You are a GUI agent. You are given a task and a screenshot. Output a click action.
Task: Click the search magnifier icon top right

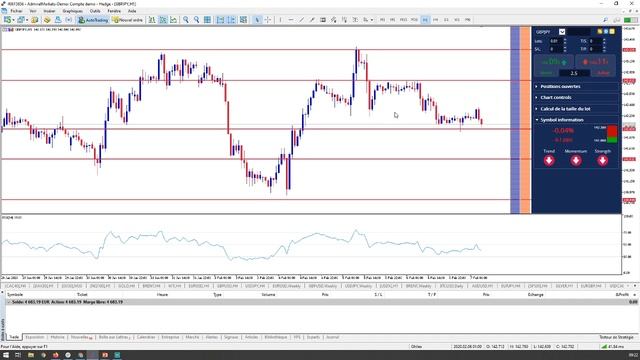[605, 20]
